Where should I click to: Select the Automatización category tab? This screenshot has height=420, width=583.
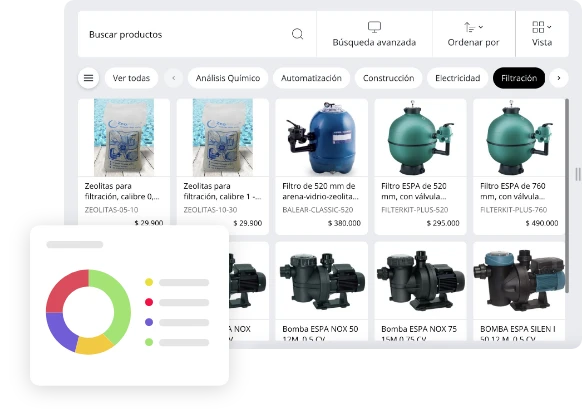(x=311, y=78)
